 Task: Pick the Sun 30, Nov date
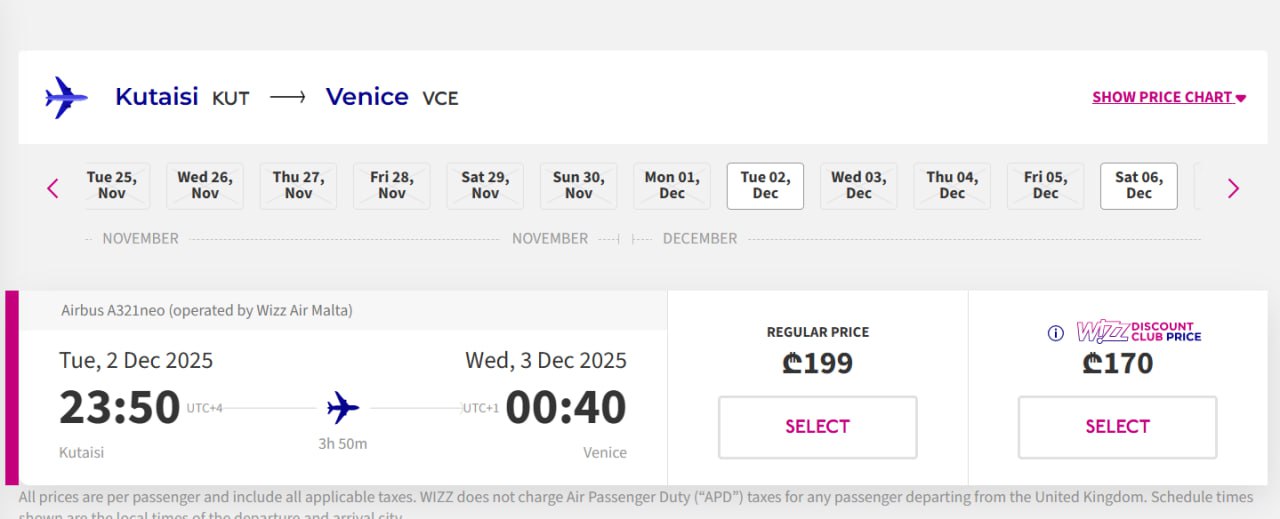[x=578, y=186]
